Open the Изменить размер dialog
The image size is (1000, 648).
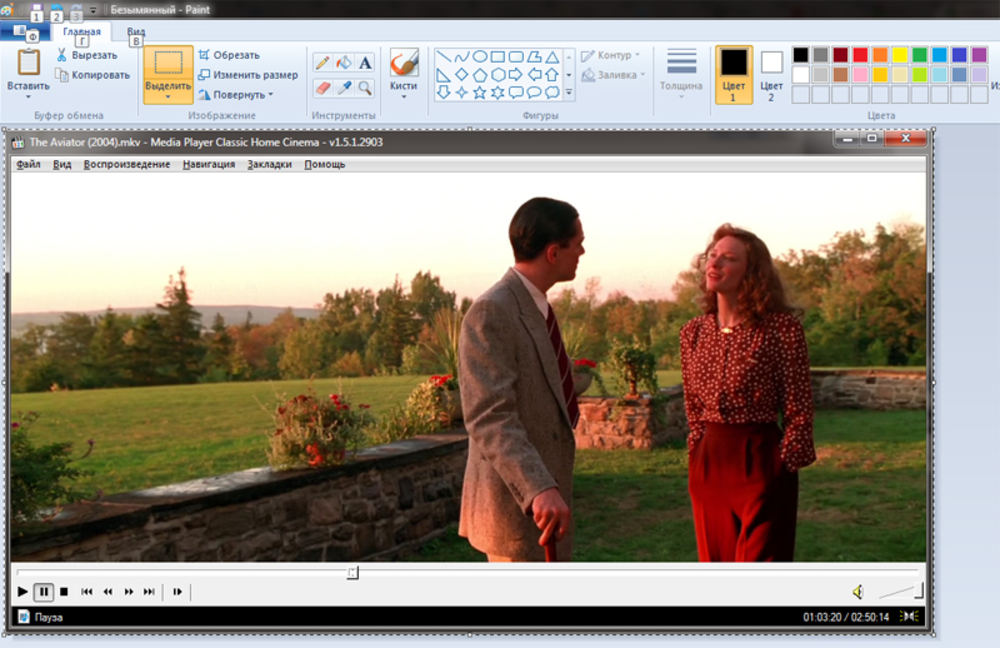tap(248, 75)
